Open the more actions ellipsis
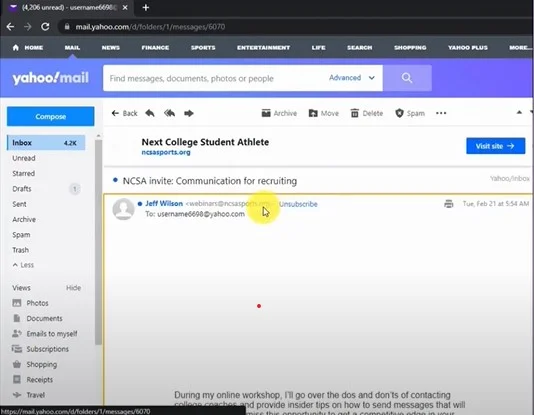 coord(441,113)
